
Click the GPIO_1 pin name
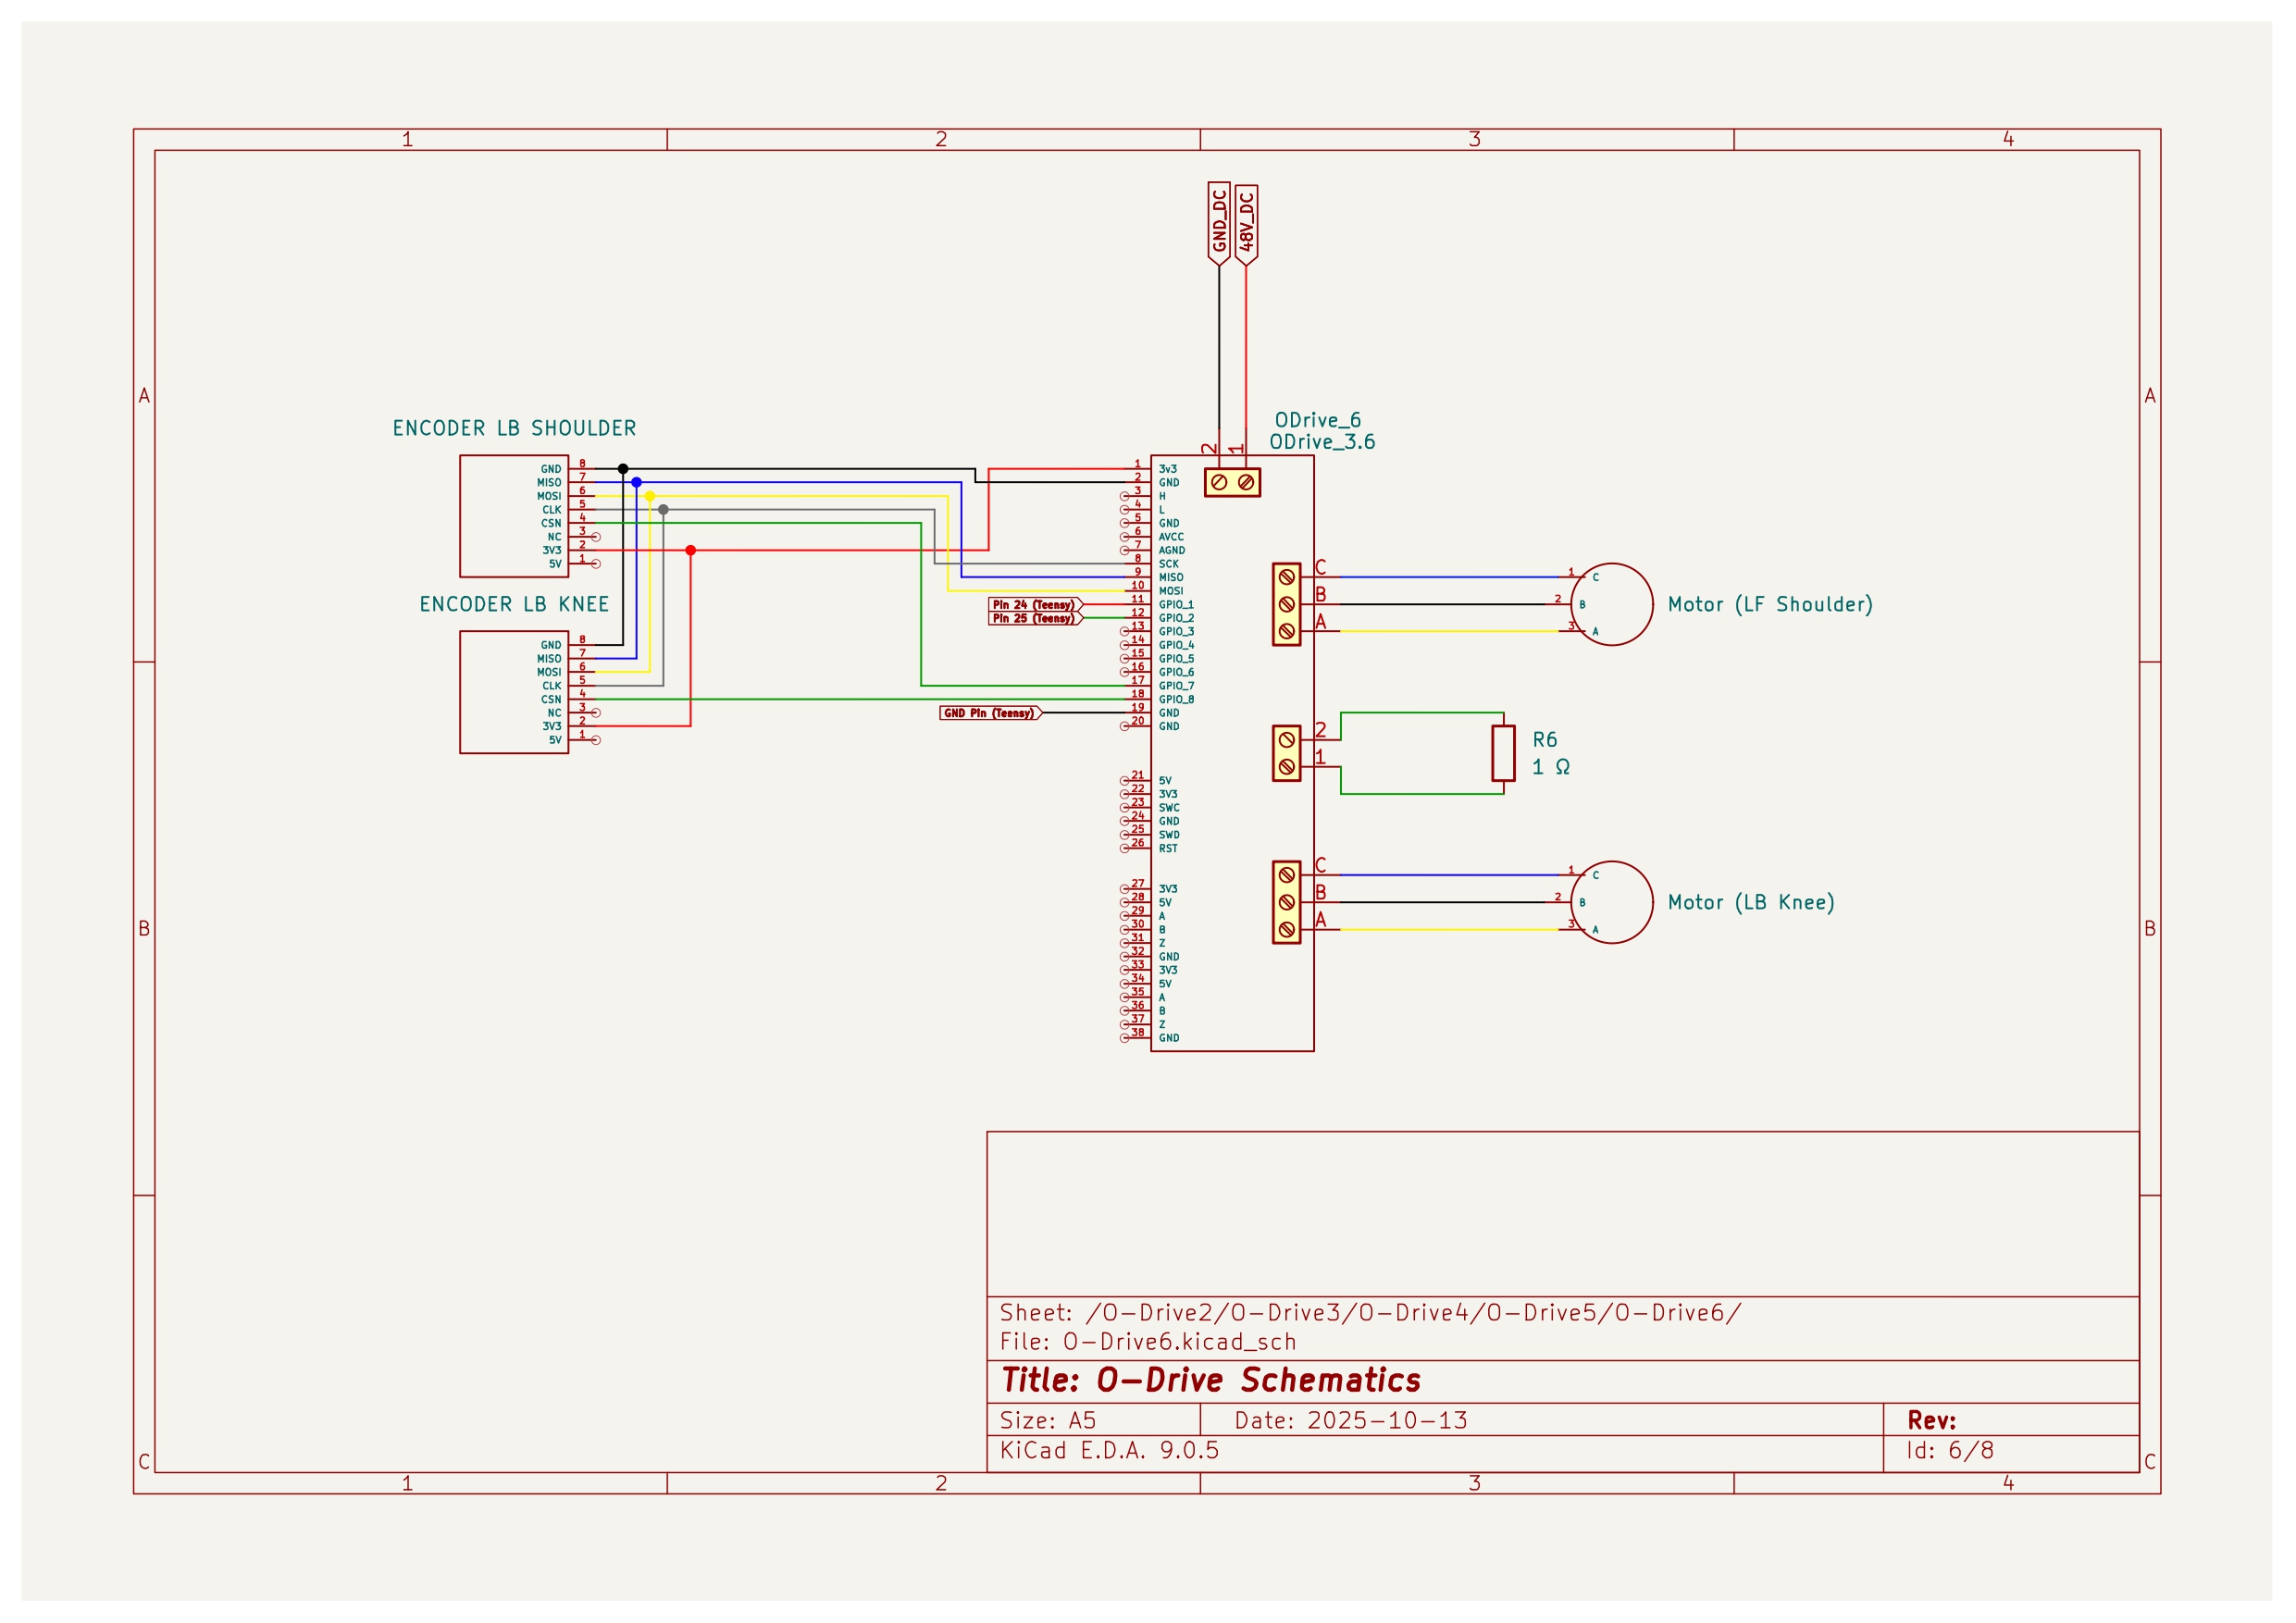[x=1176, y=605]
